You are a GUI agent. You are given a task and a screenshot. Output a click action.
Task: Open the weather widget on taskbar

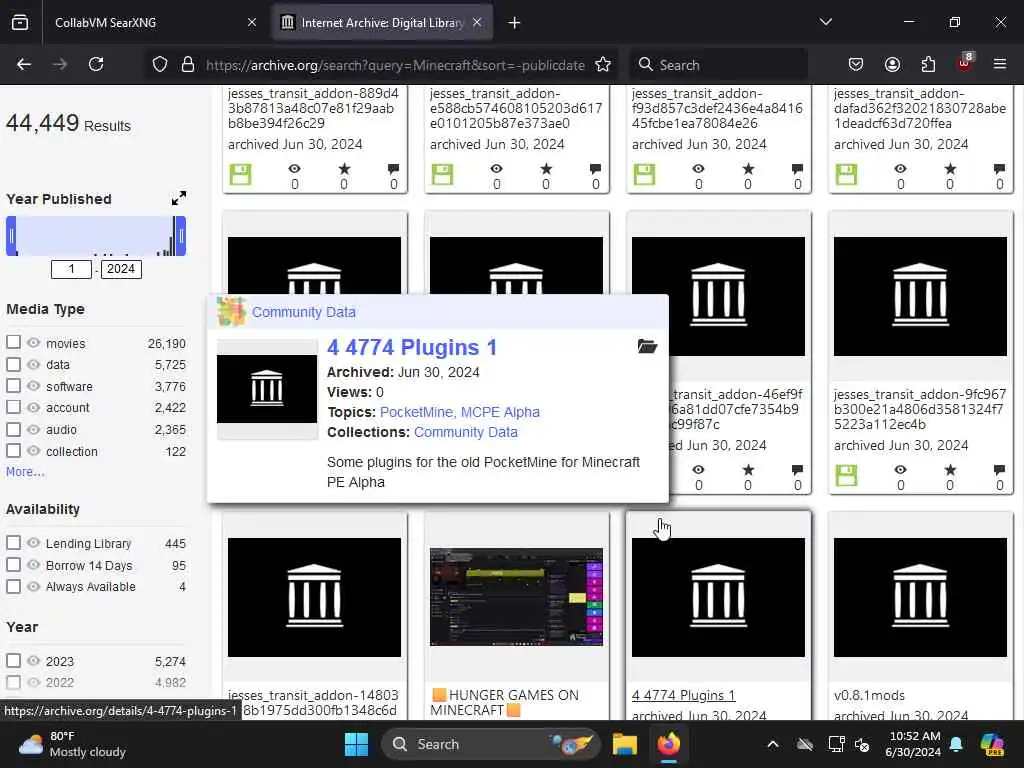72,744
